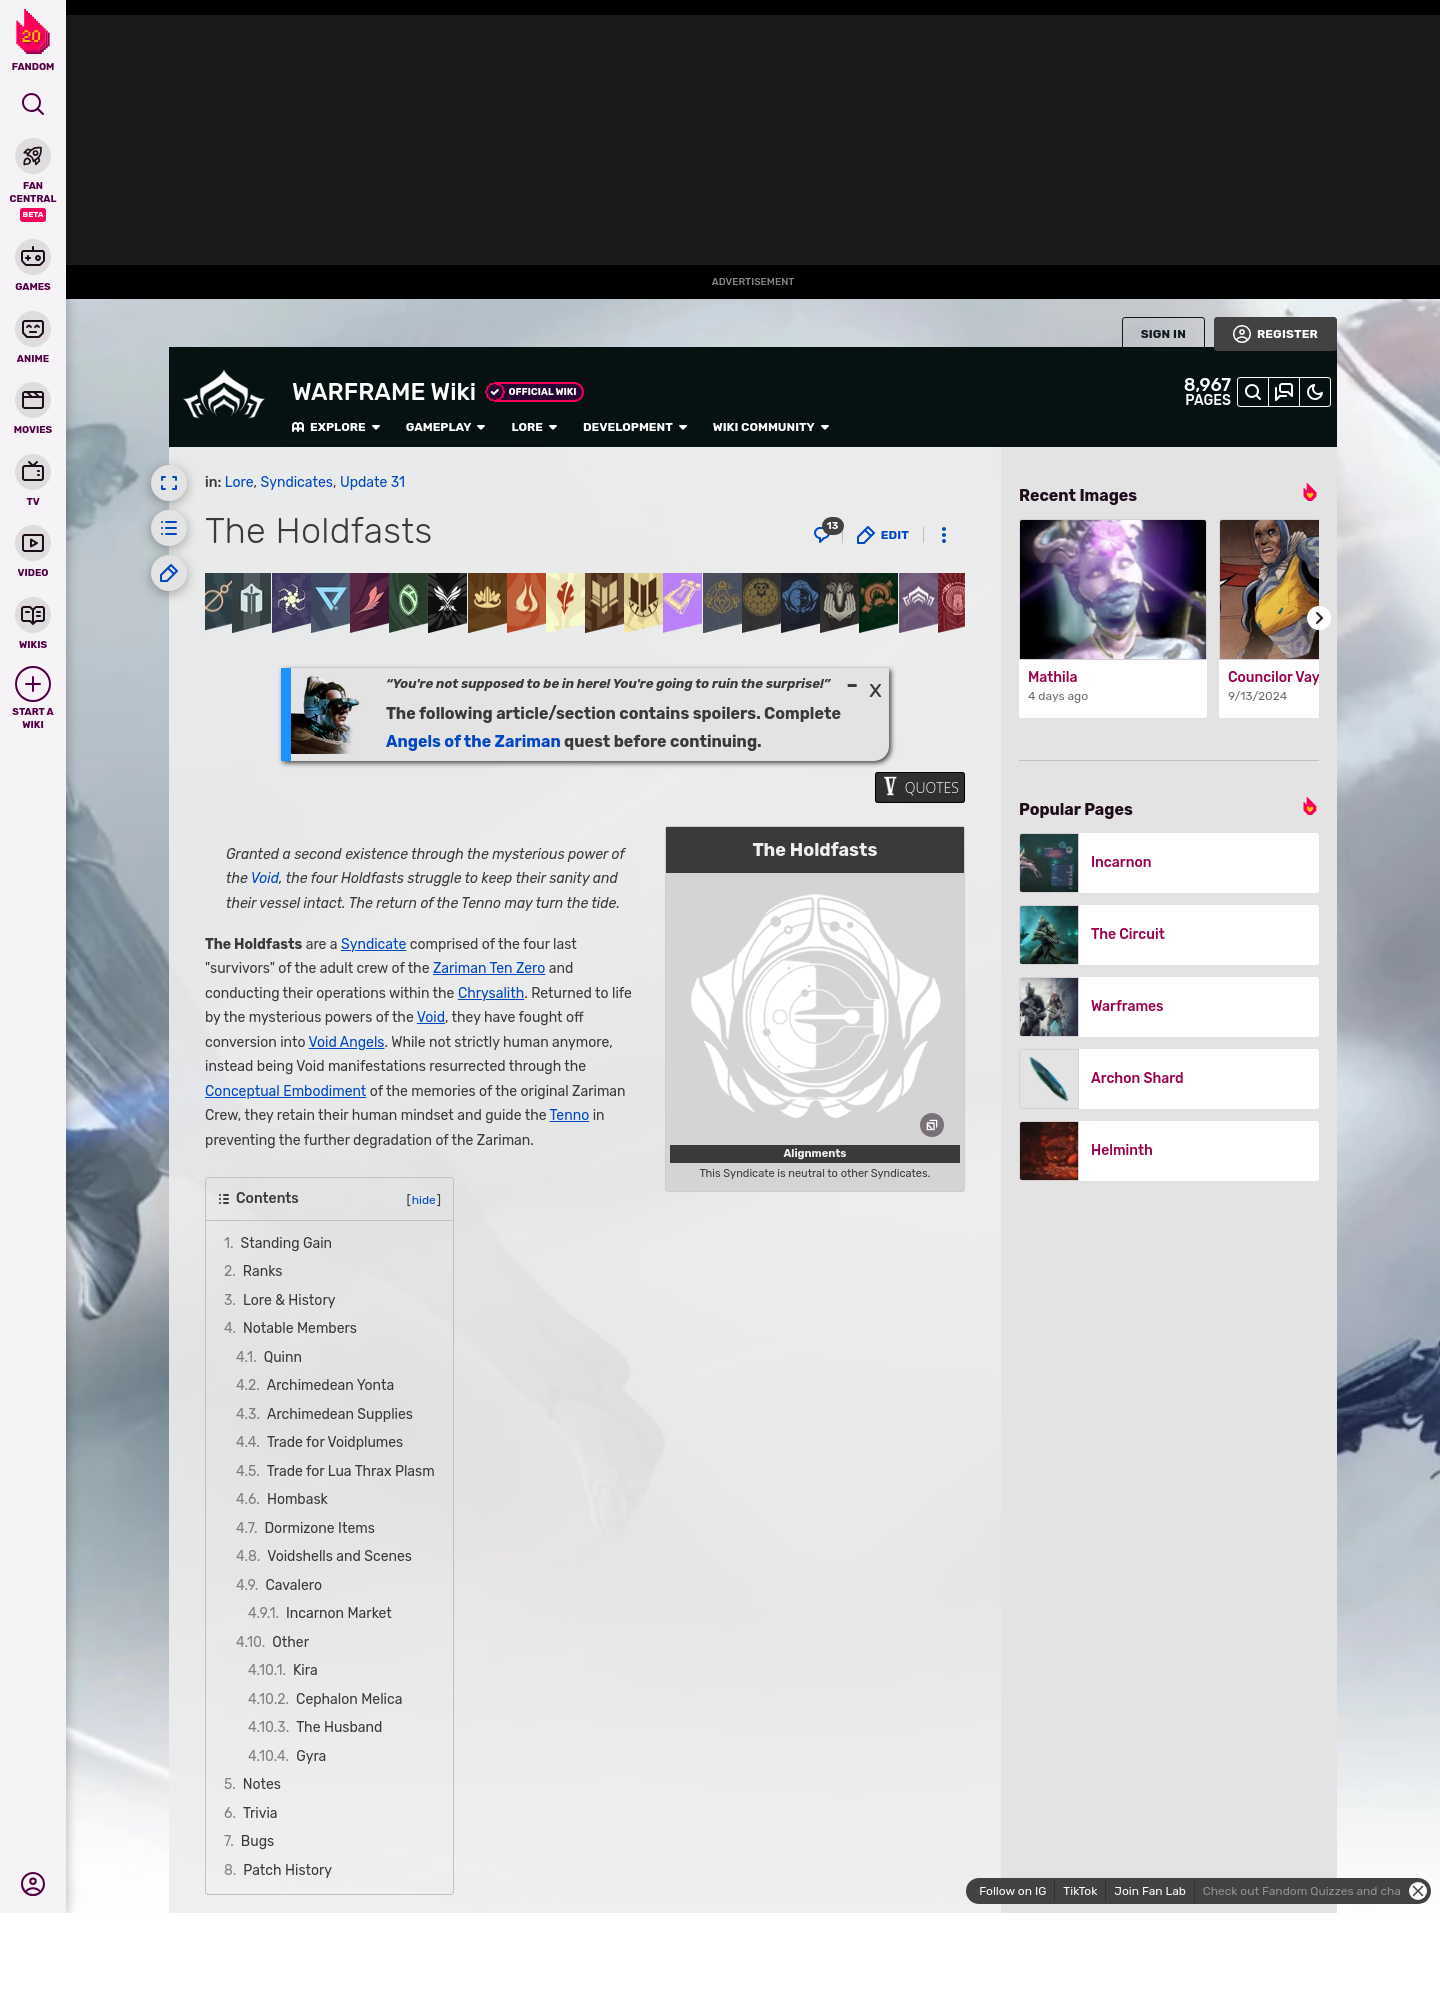Viewport: 1440px width, 2000px height.
Task: Expand the Lore menu
Action: 534,427
